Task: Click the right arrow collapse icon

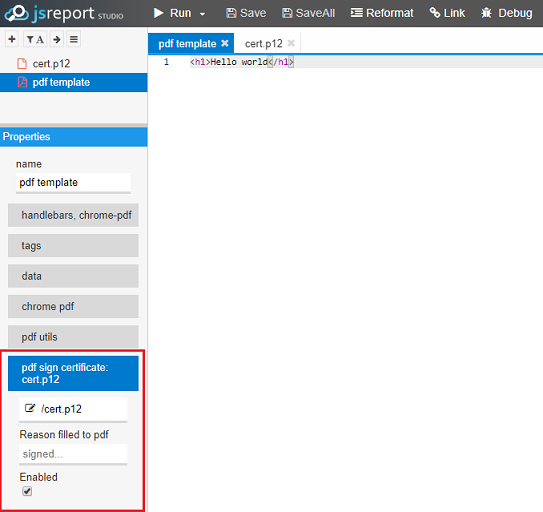Action: [x=57, y=39]
